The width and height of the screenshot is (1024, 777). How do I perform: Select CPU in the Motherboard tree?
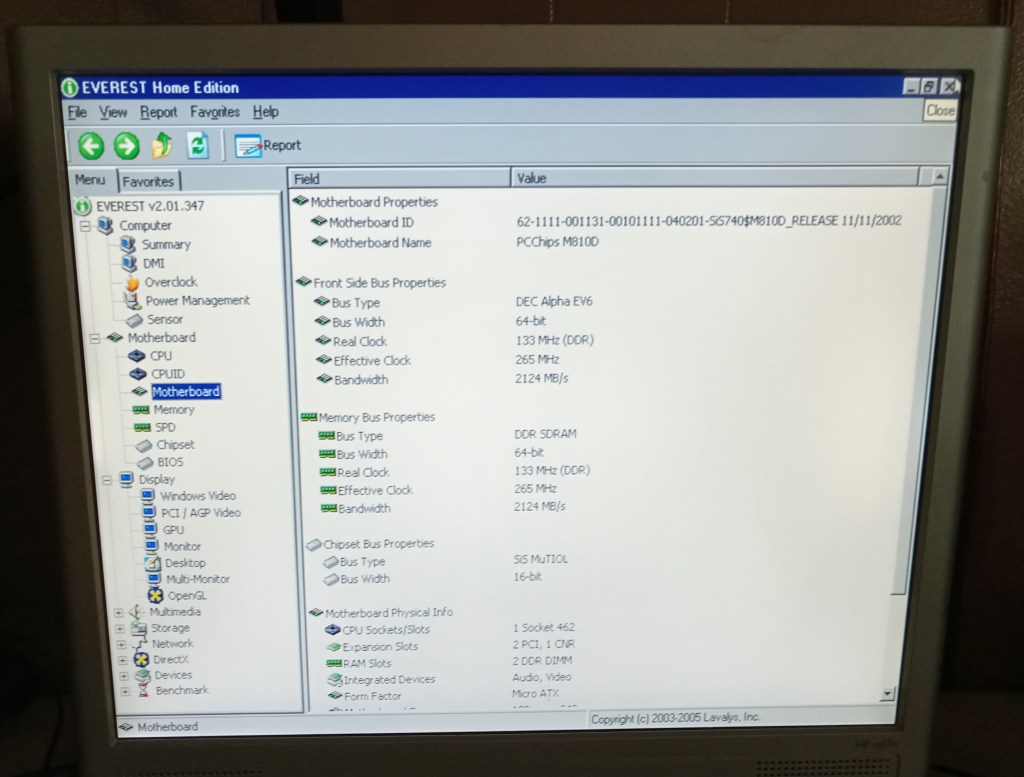pos(160,355)
